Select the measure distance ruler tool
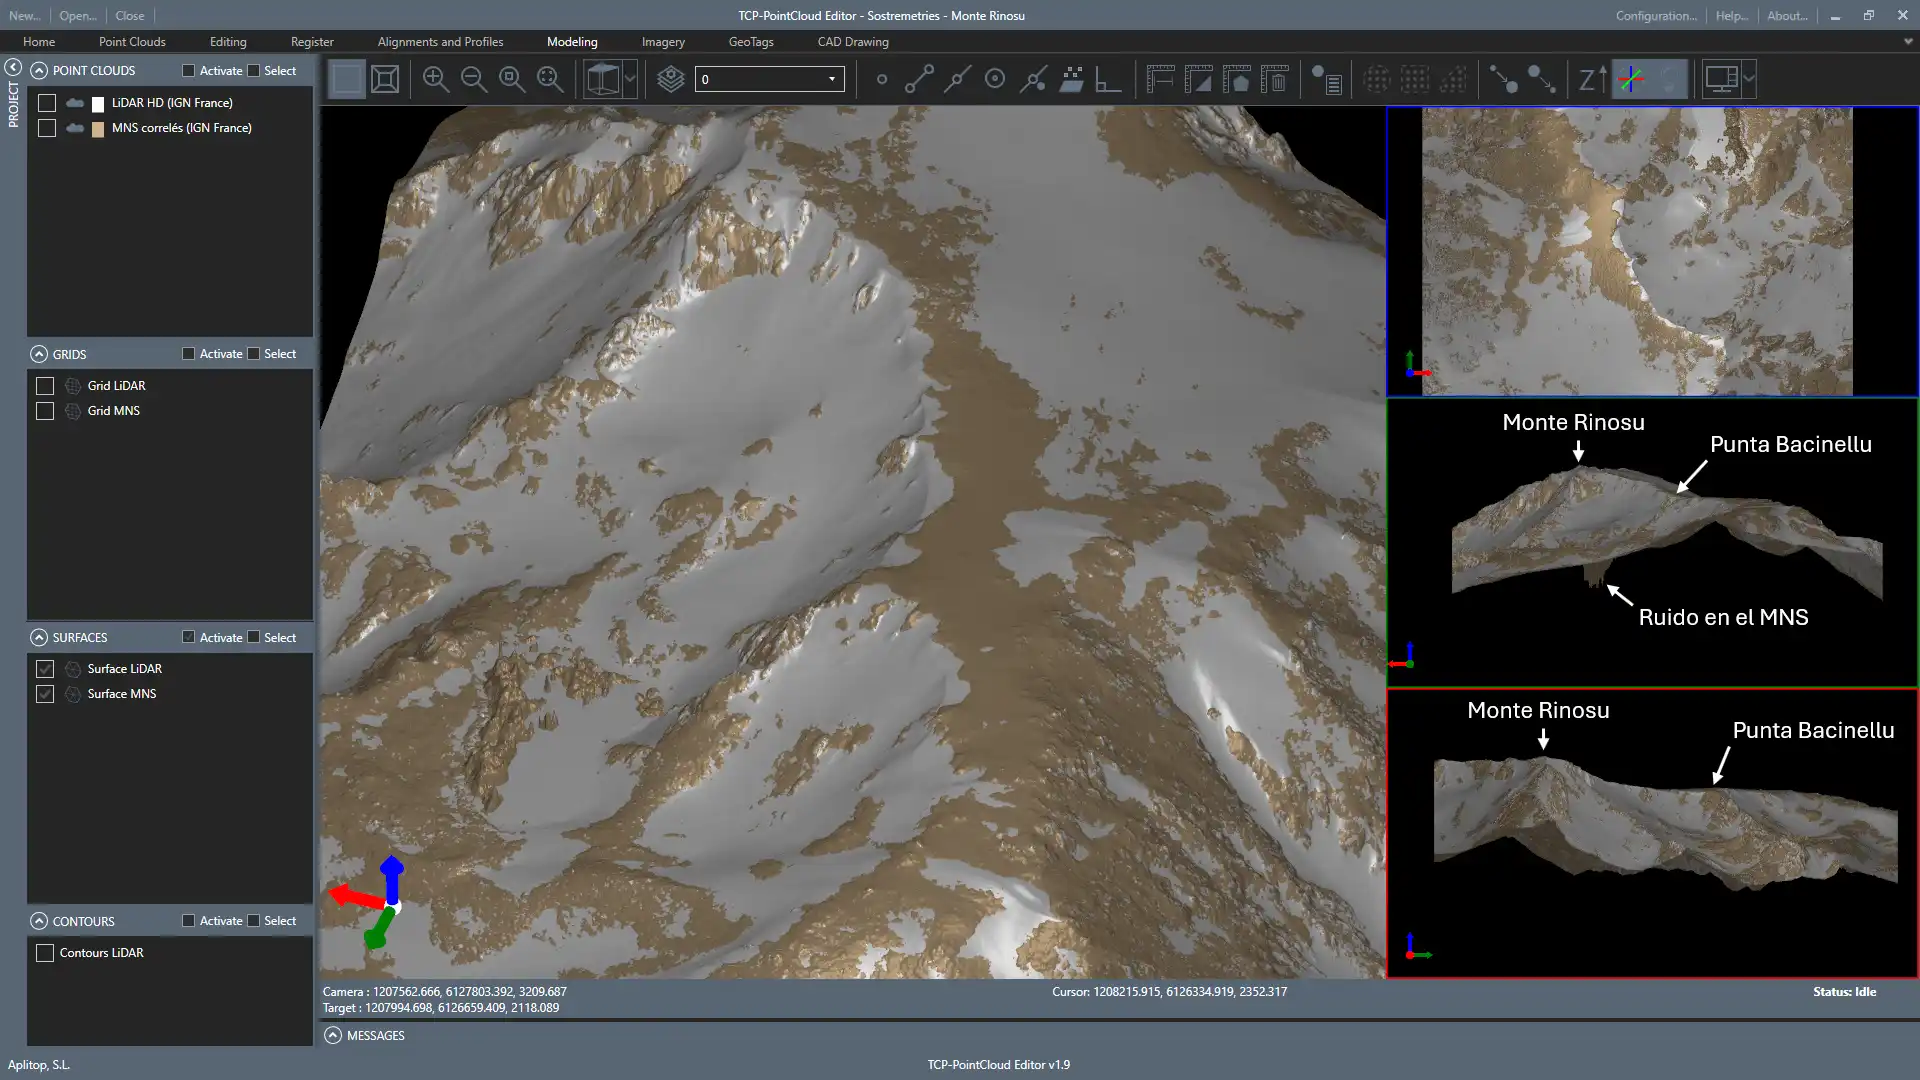The image size is (1920, 1080). click(1160, 79)
